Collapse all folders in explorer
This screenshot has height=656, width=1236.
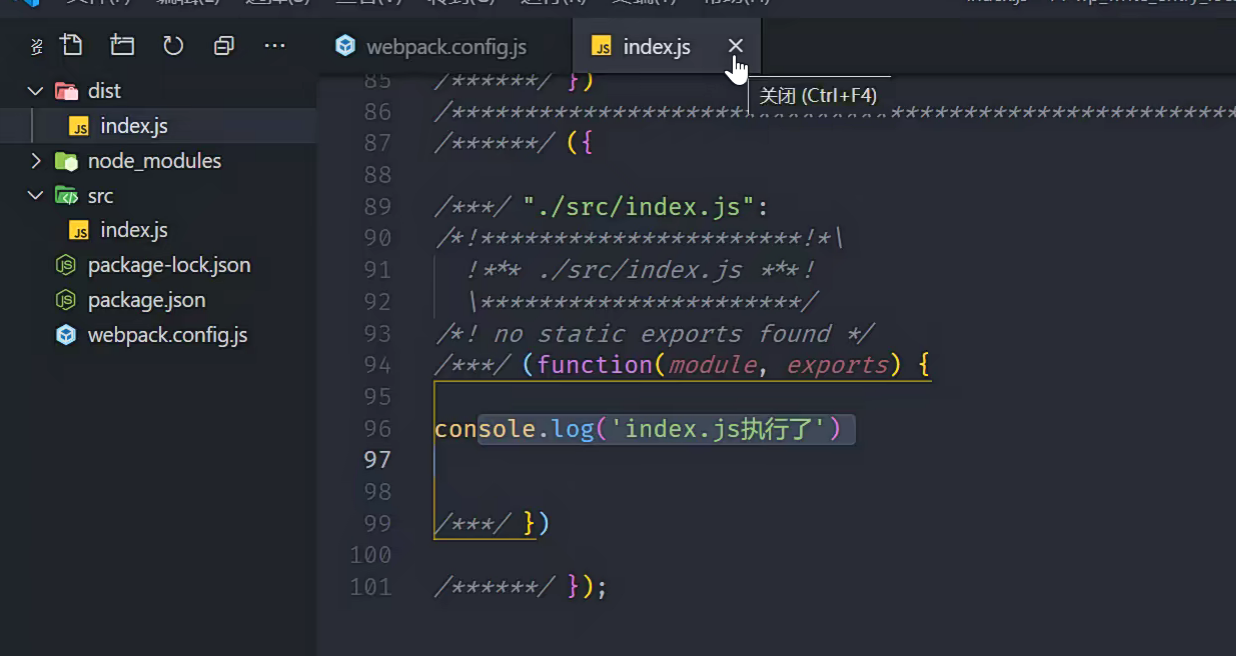[x=224, y=45]
